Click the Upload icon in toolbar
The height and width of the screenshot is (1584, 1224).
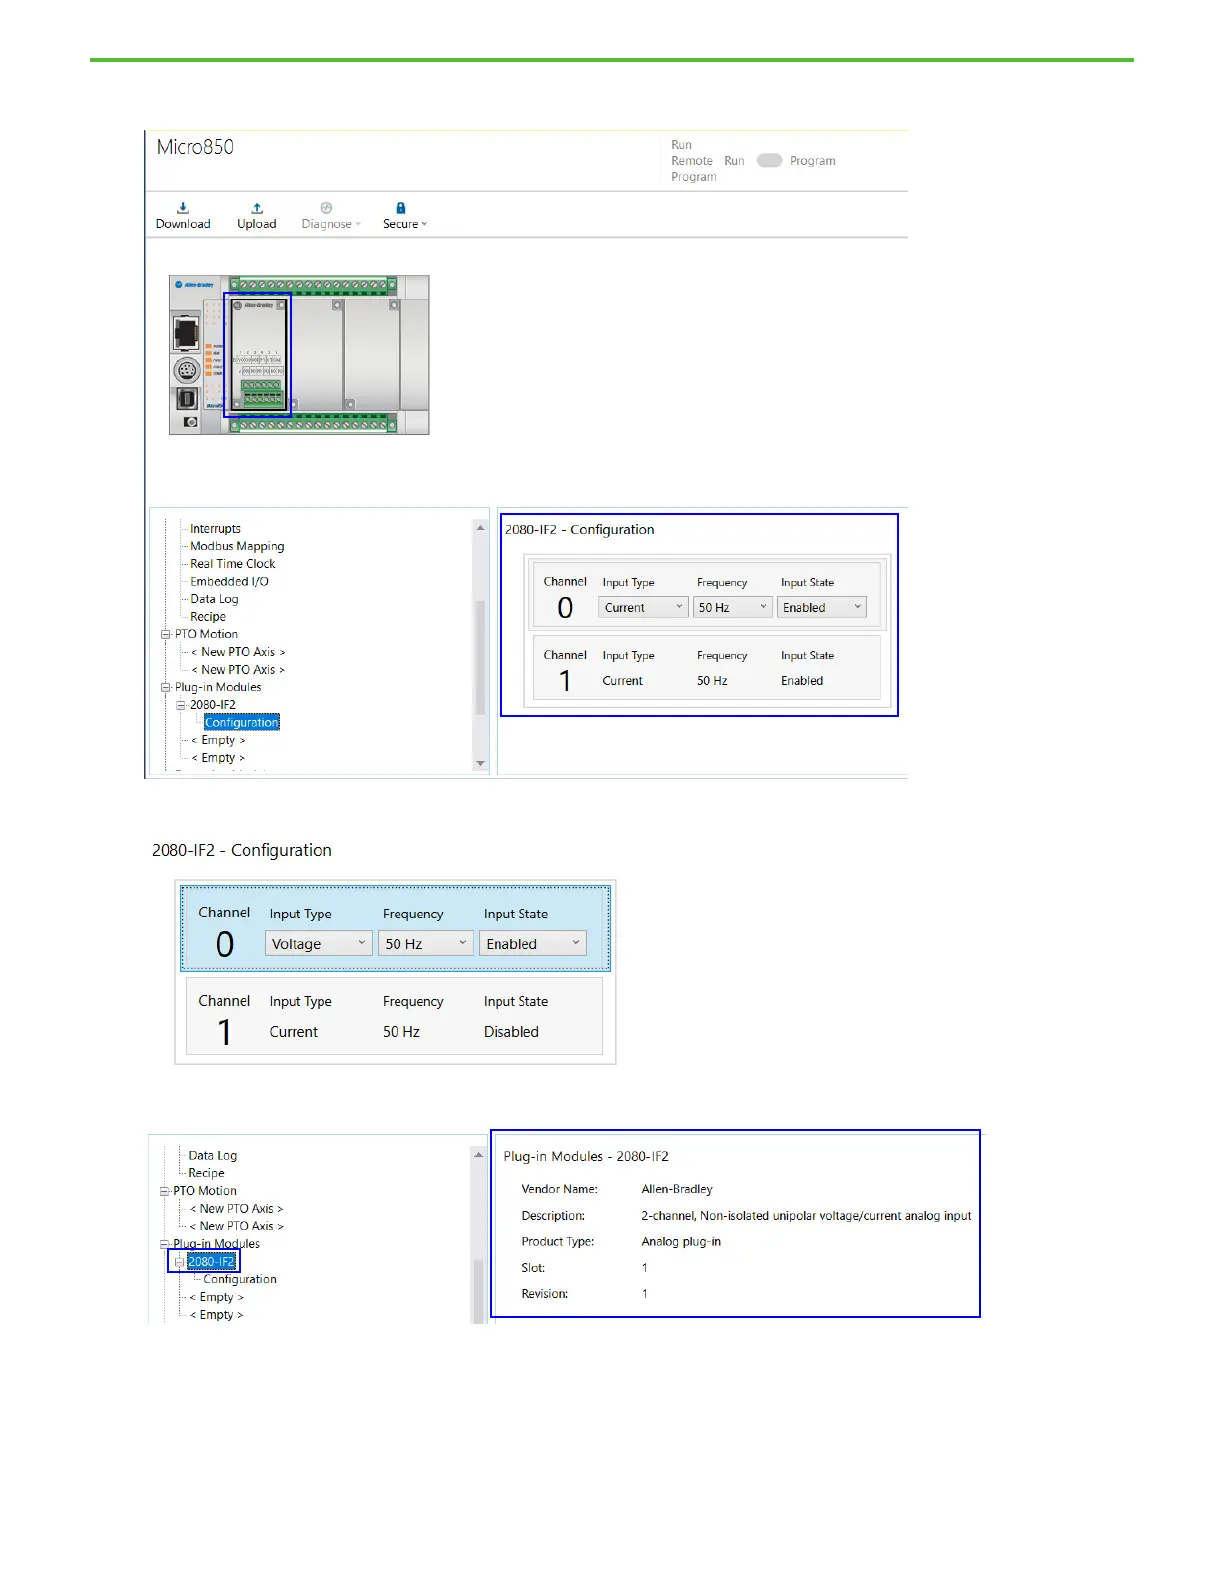coord(257,209)
